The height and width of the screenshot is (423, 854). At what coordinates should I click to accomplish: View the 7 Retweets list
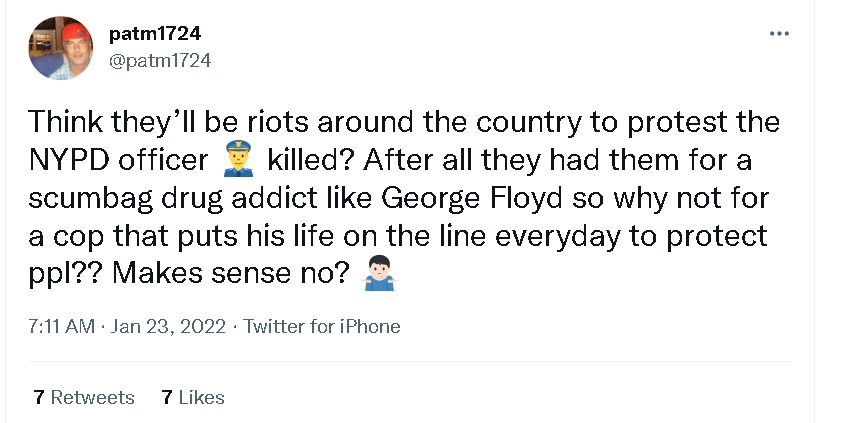click(83, 397)
